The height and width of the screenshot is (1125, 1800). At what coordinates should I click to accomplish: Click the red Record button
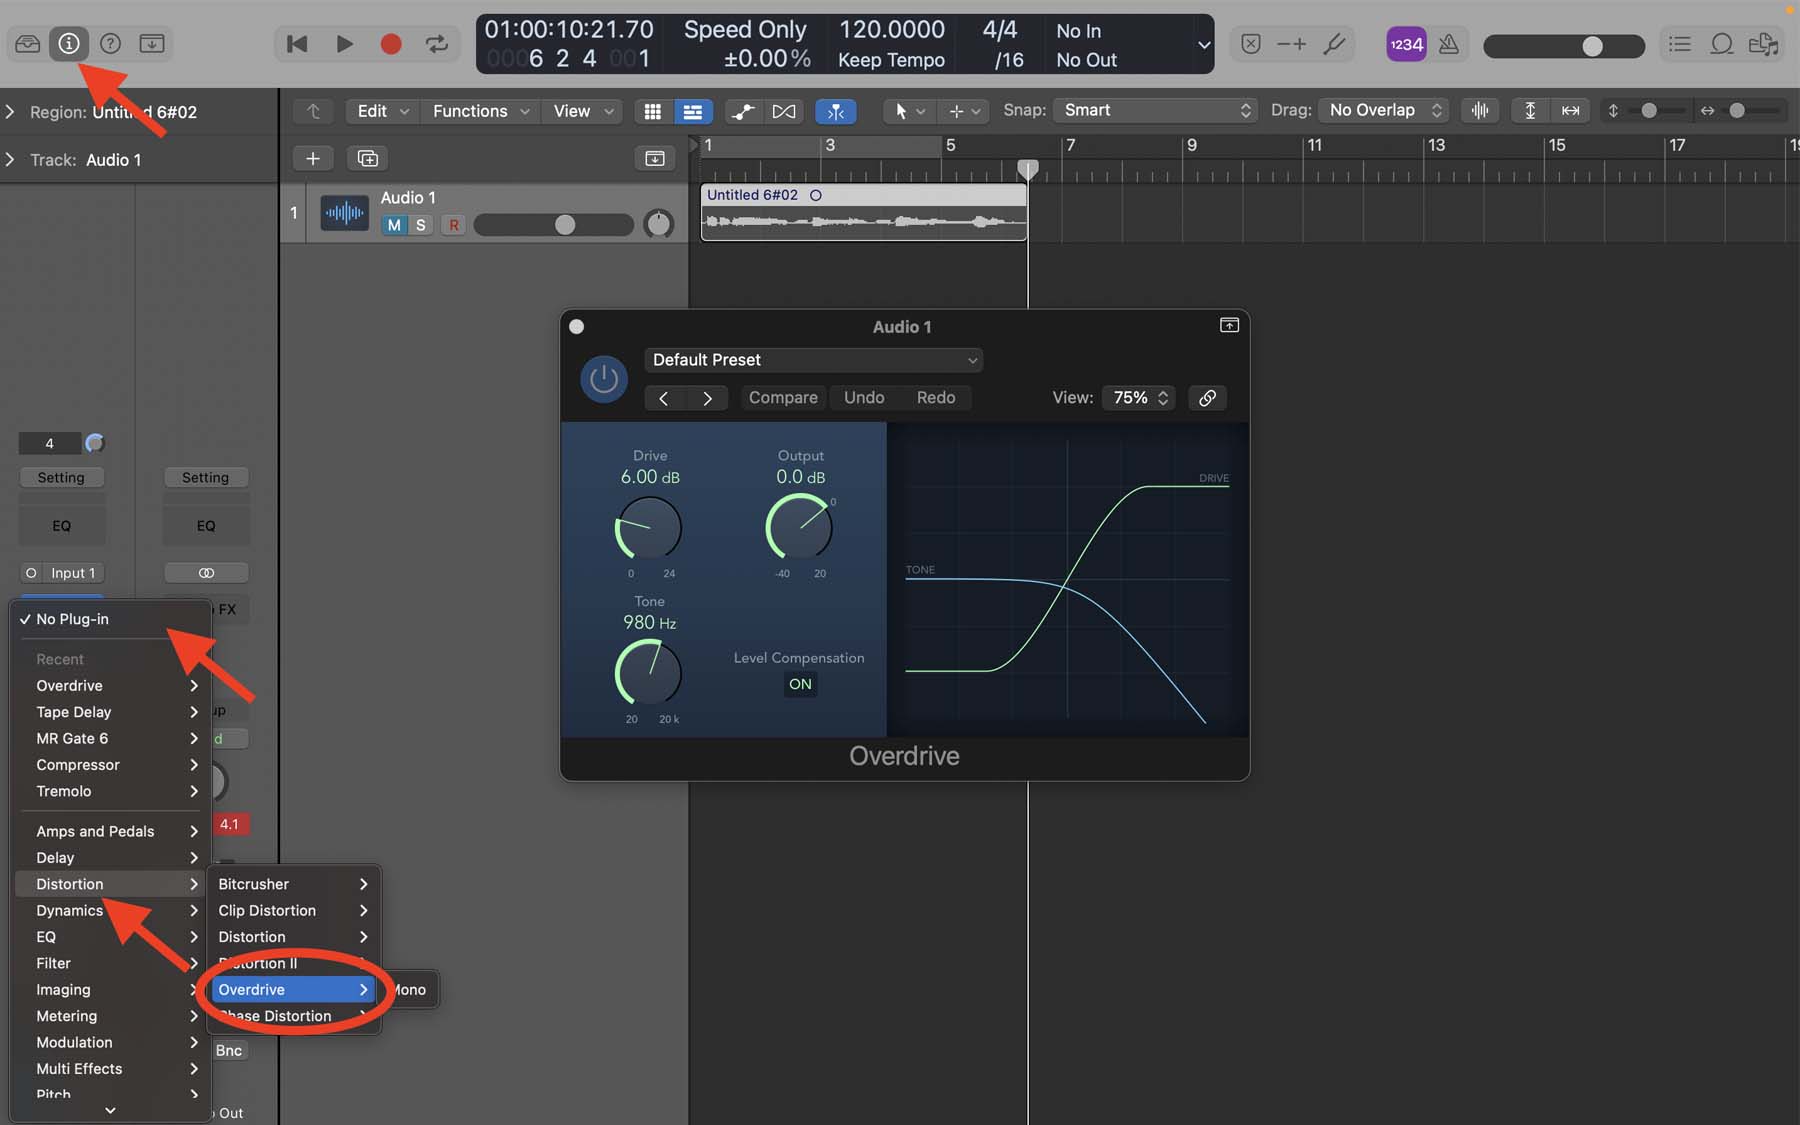[391, 43]
